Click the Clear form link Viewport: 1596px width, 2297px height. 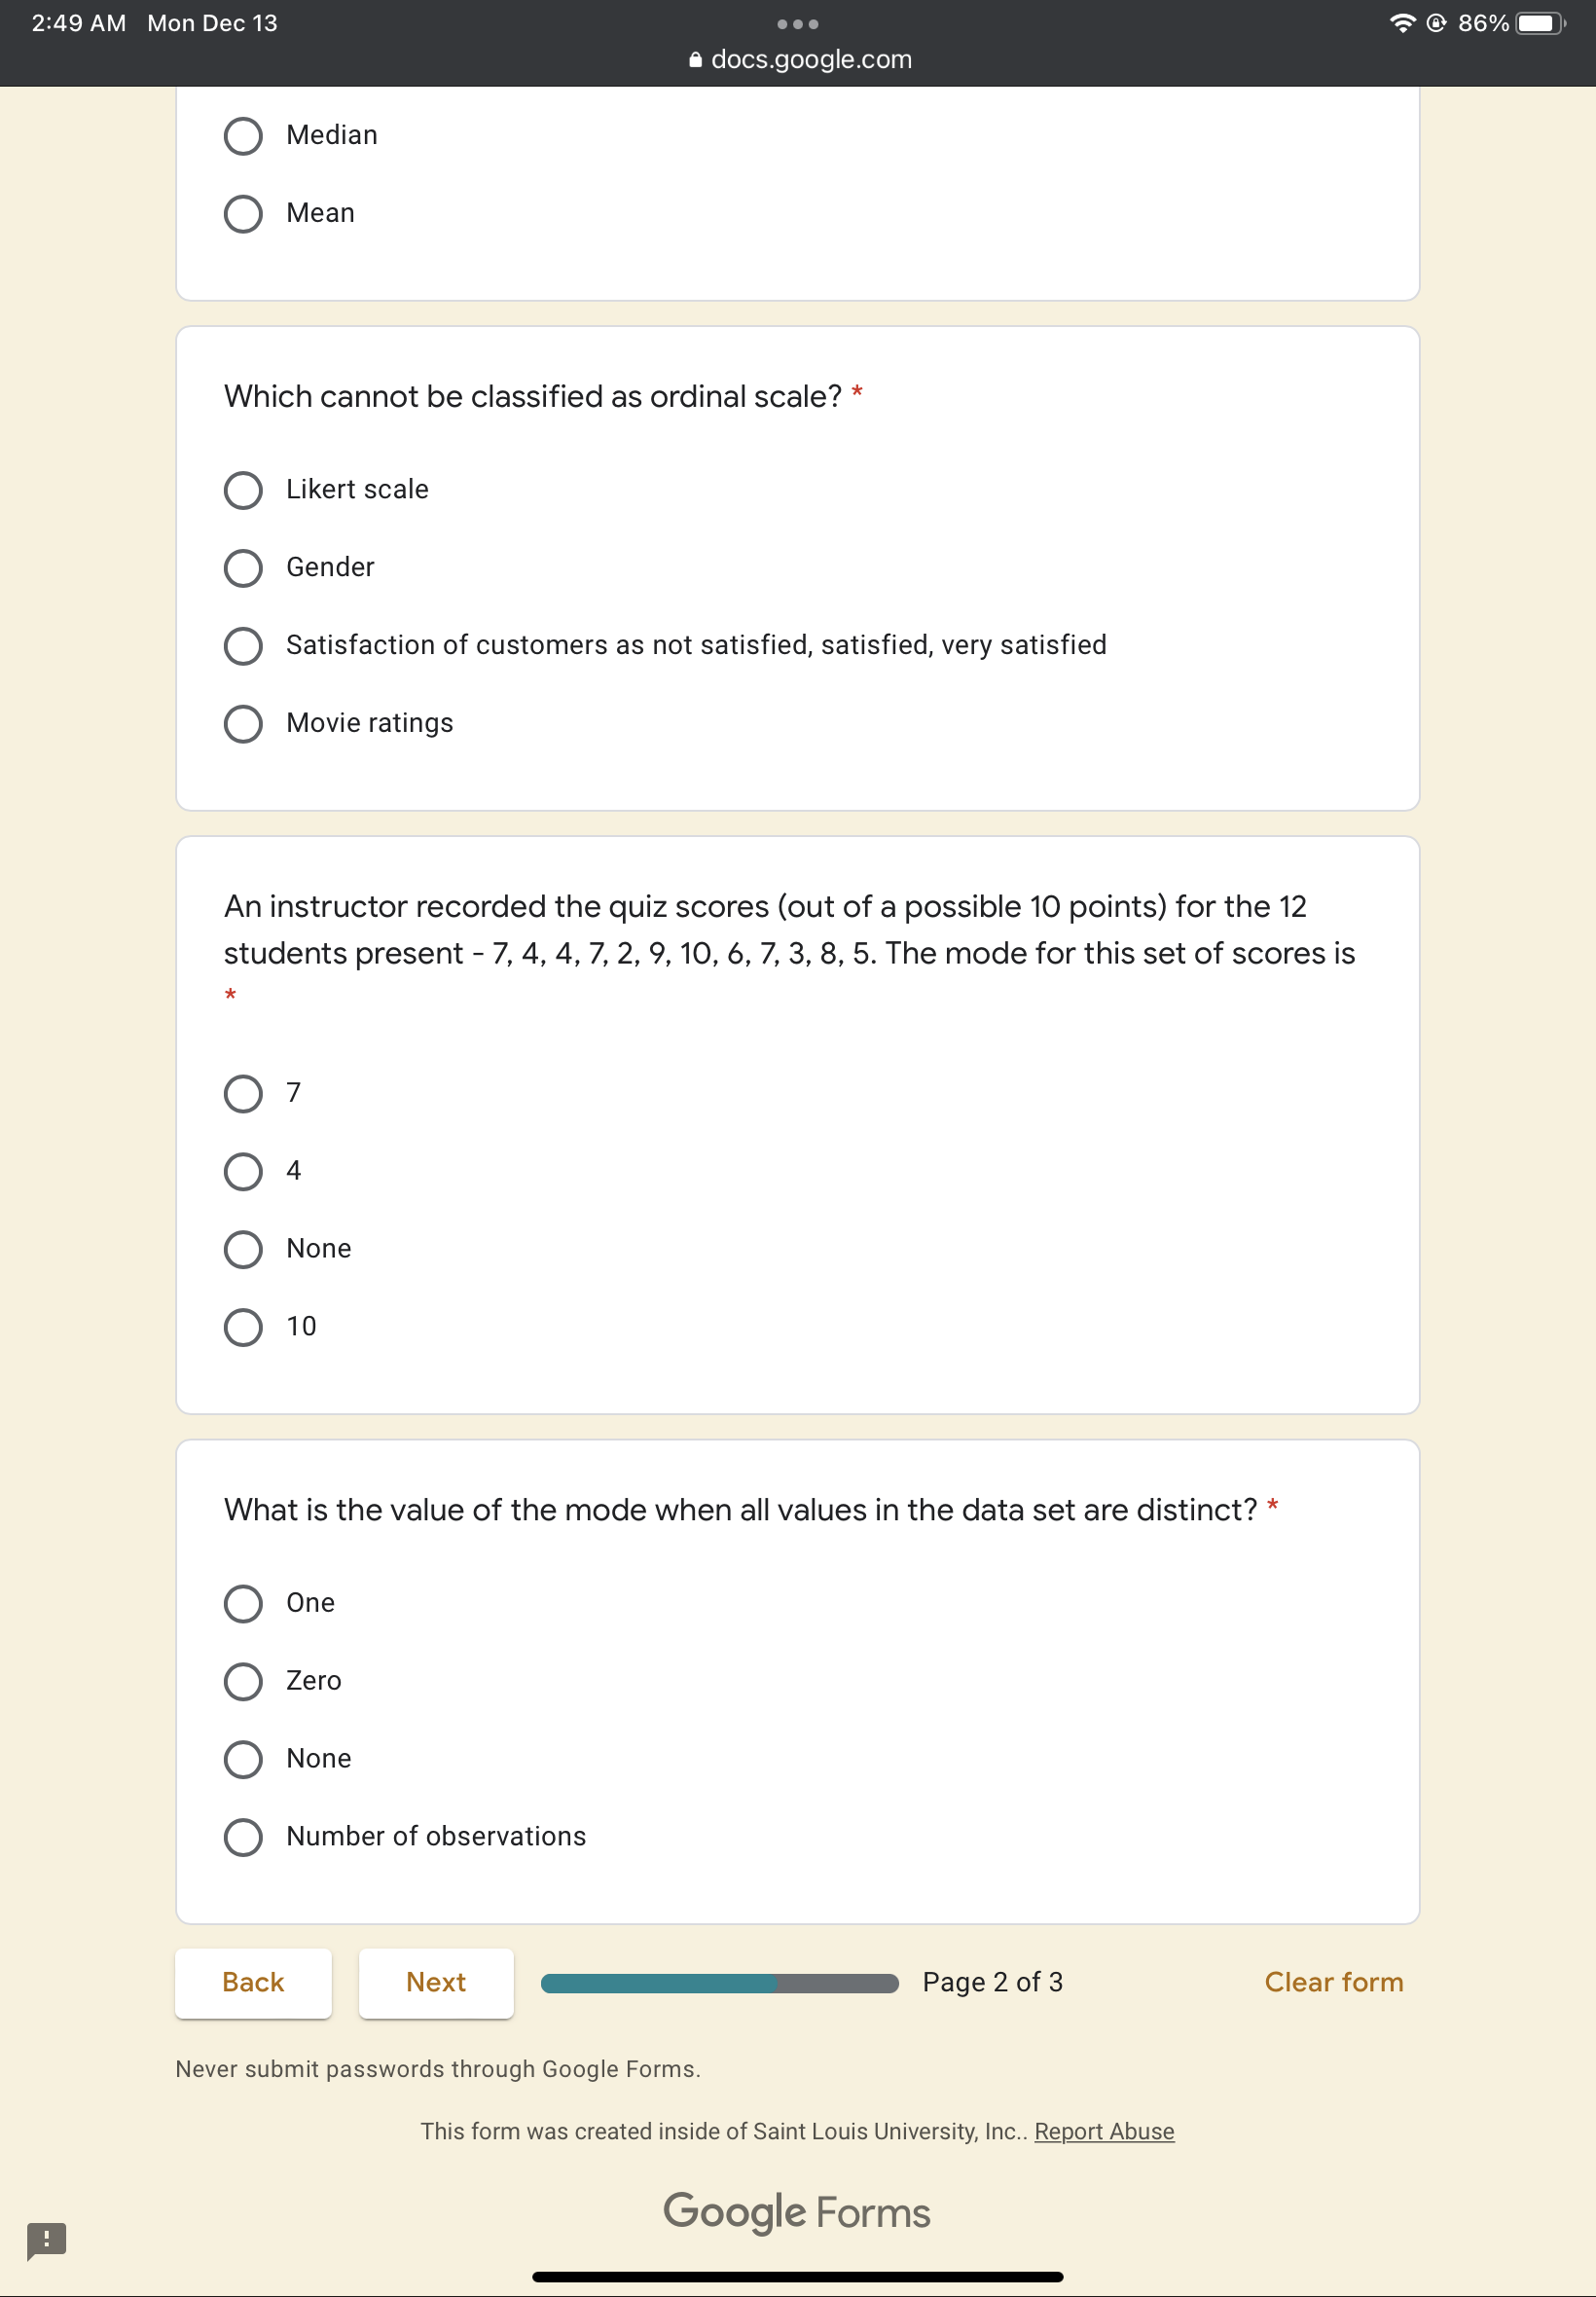[x=1333, y=1982]
